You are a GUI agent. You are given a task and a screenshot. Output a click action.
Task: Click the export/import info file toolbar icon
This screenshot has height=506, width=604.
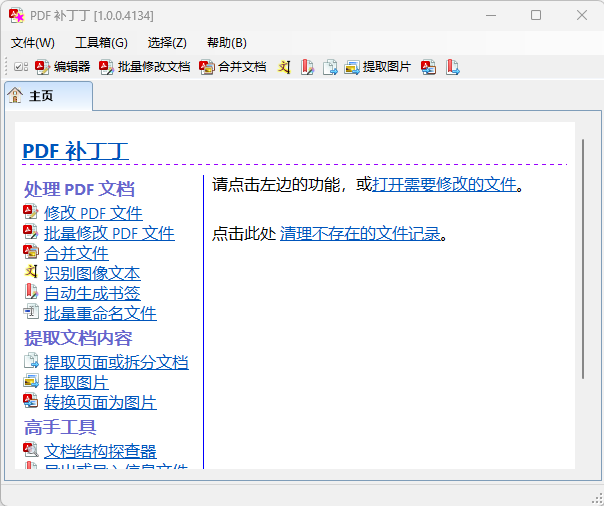pos(453,67)
